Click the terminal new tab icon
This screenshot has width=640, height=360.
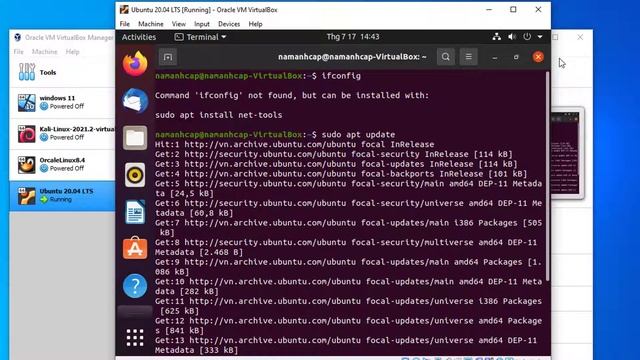point(168,57)
